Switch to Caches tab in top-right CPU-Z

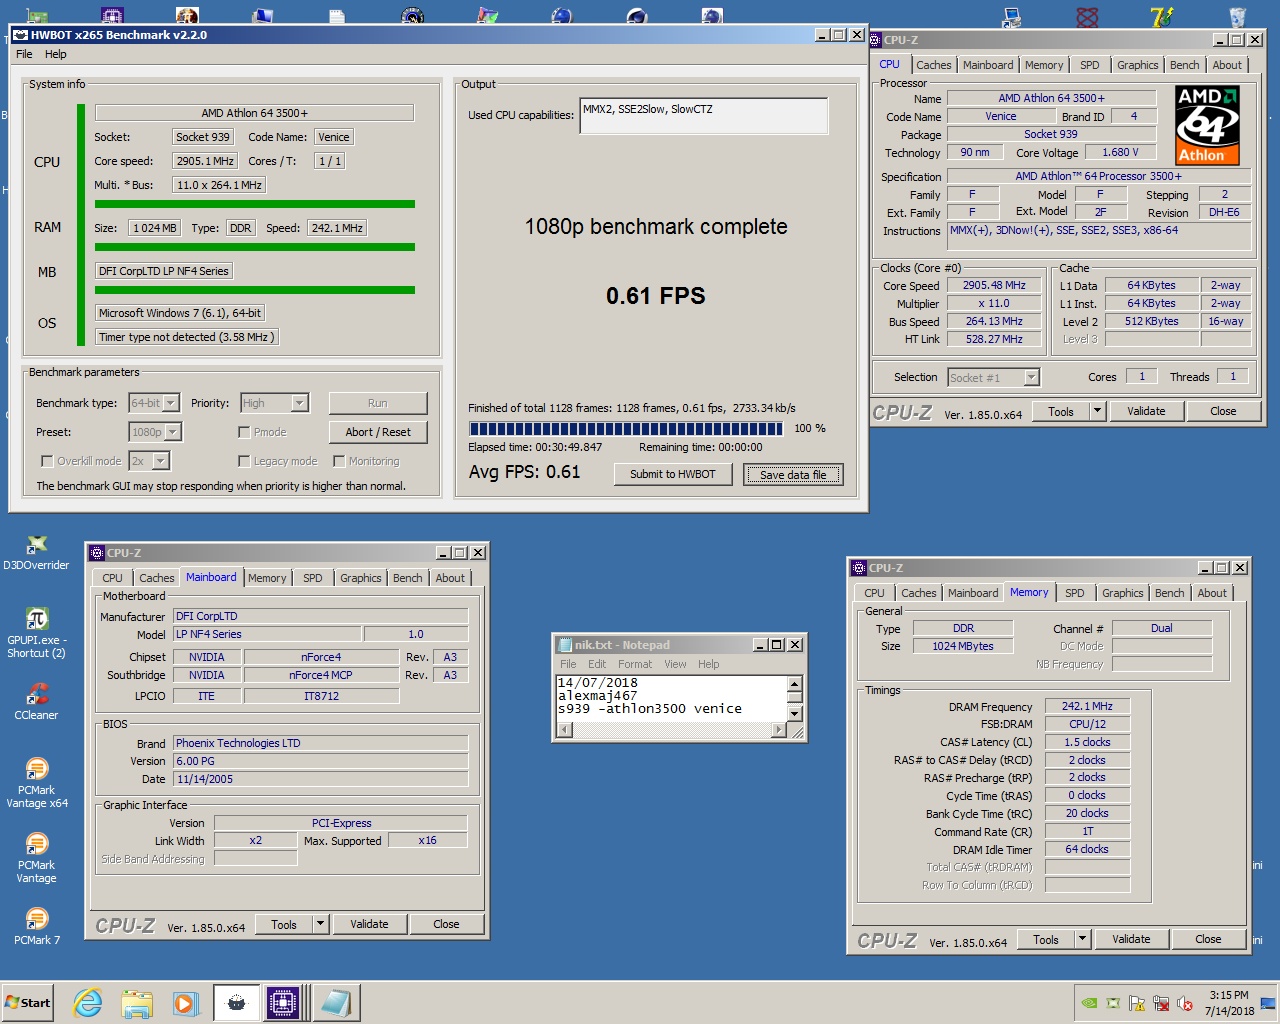click(x=934, y=65)
